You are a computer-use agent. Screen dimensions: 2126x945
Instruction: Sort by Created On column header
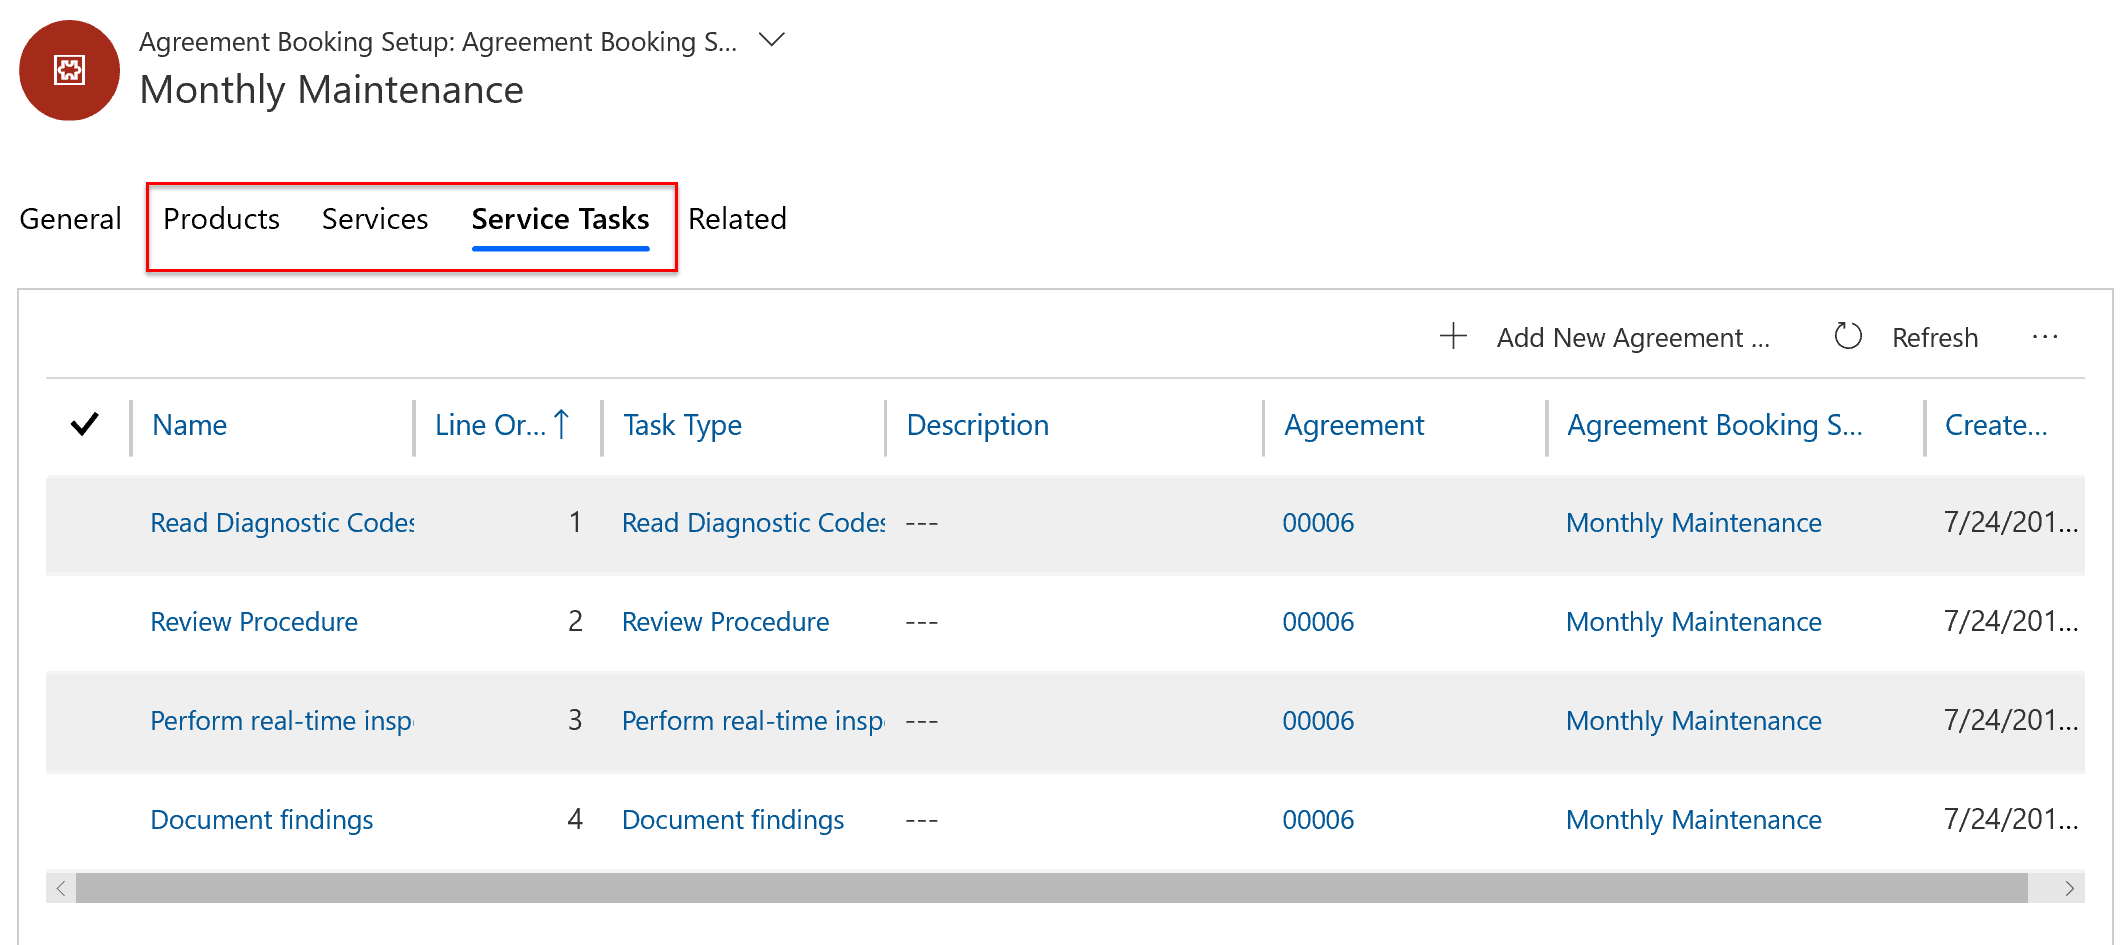1996,425
